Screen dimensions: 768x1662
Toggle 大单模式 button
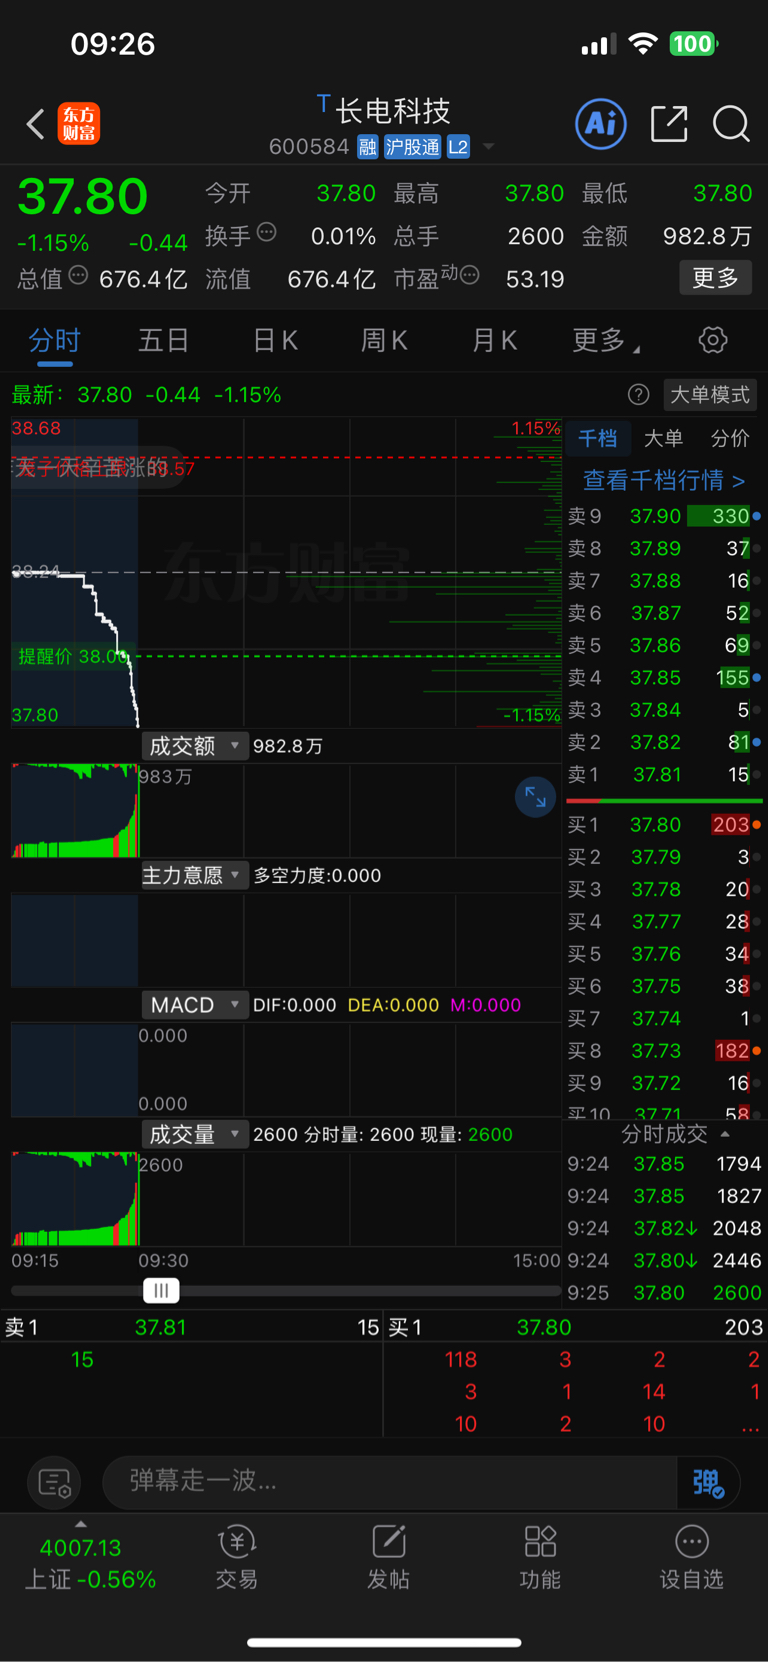point(709,395)
